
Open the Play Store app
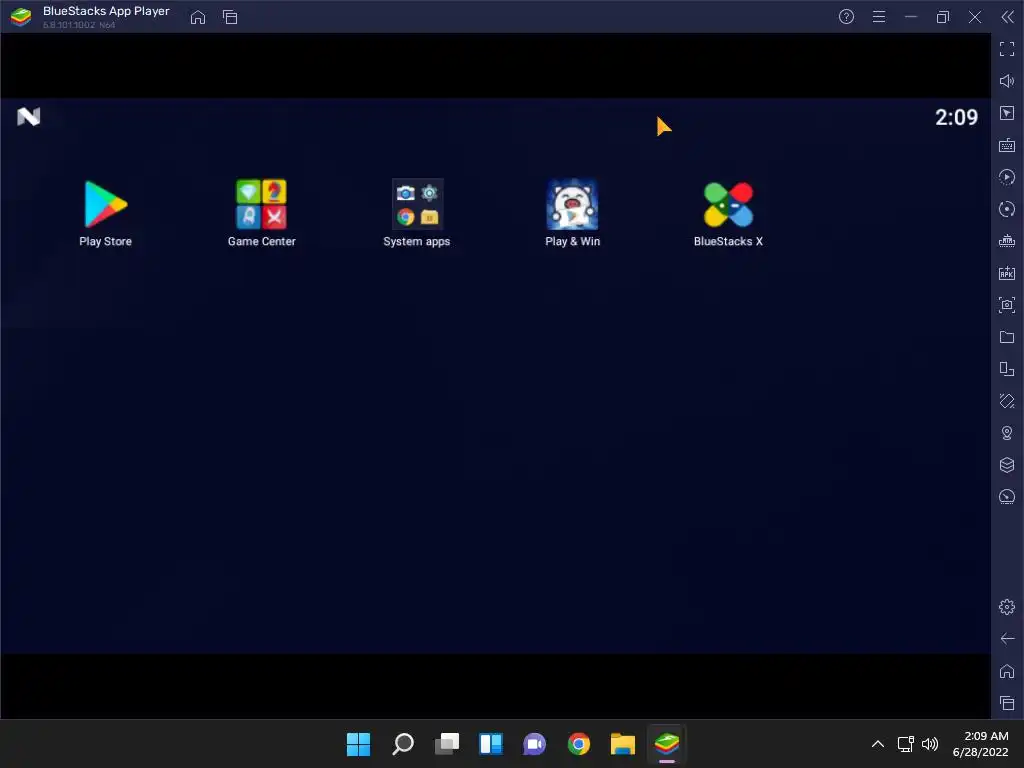click(x=105, y=214)
